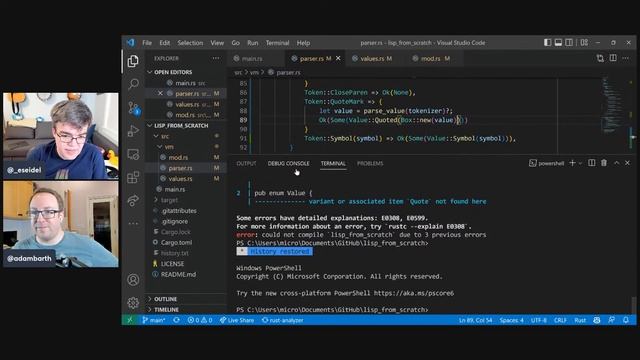Open the Manage settings gear
640x360 pixels.
click(x=133, y=302)
